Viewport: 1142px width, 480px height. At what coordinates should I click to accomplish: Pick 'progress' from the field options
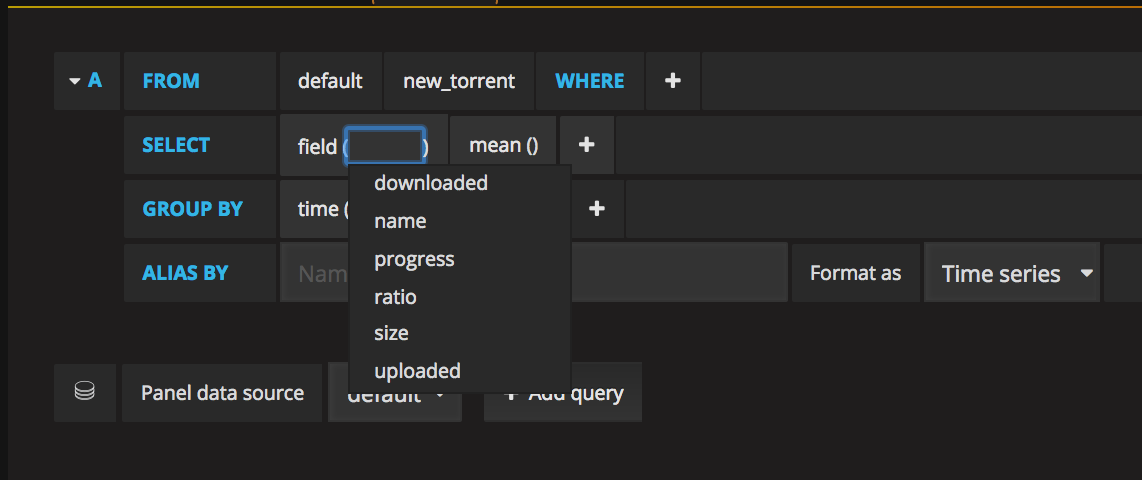pyautogui.click(x=414, y=259)
